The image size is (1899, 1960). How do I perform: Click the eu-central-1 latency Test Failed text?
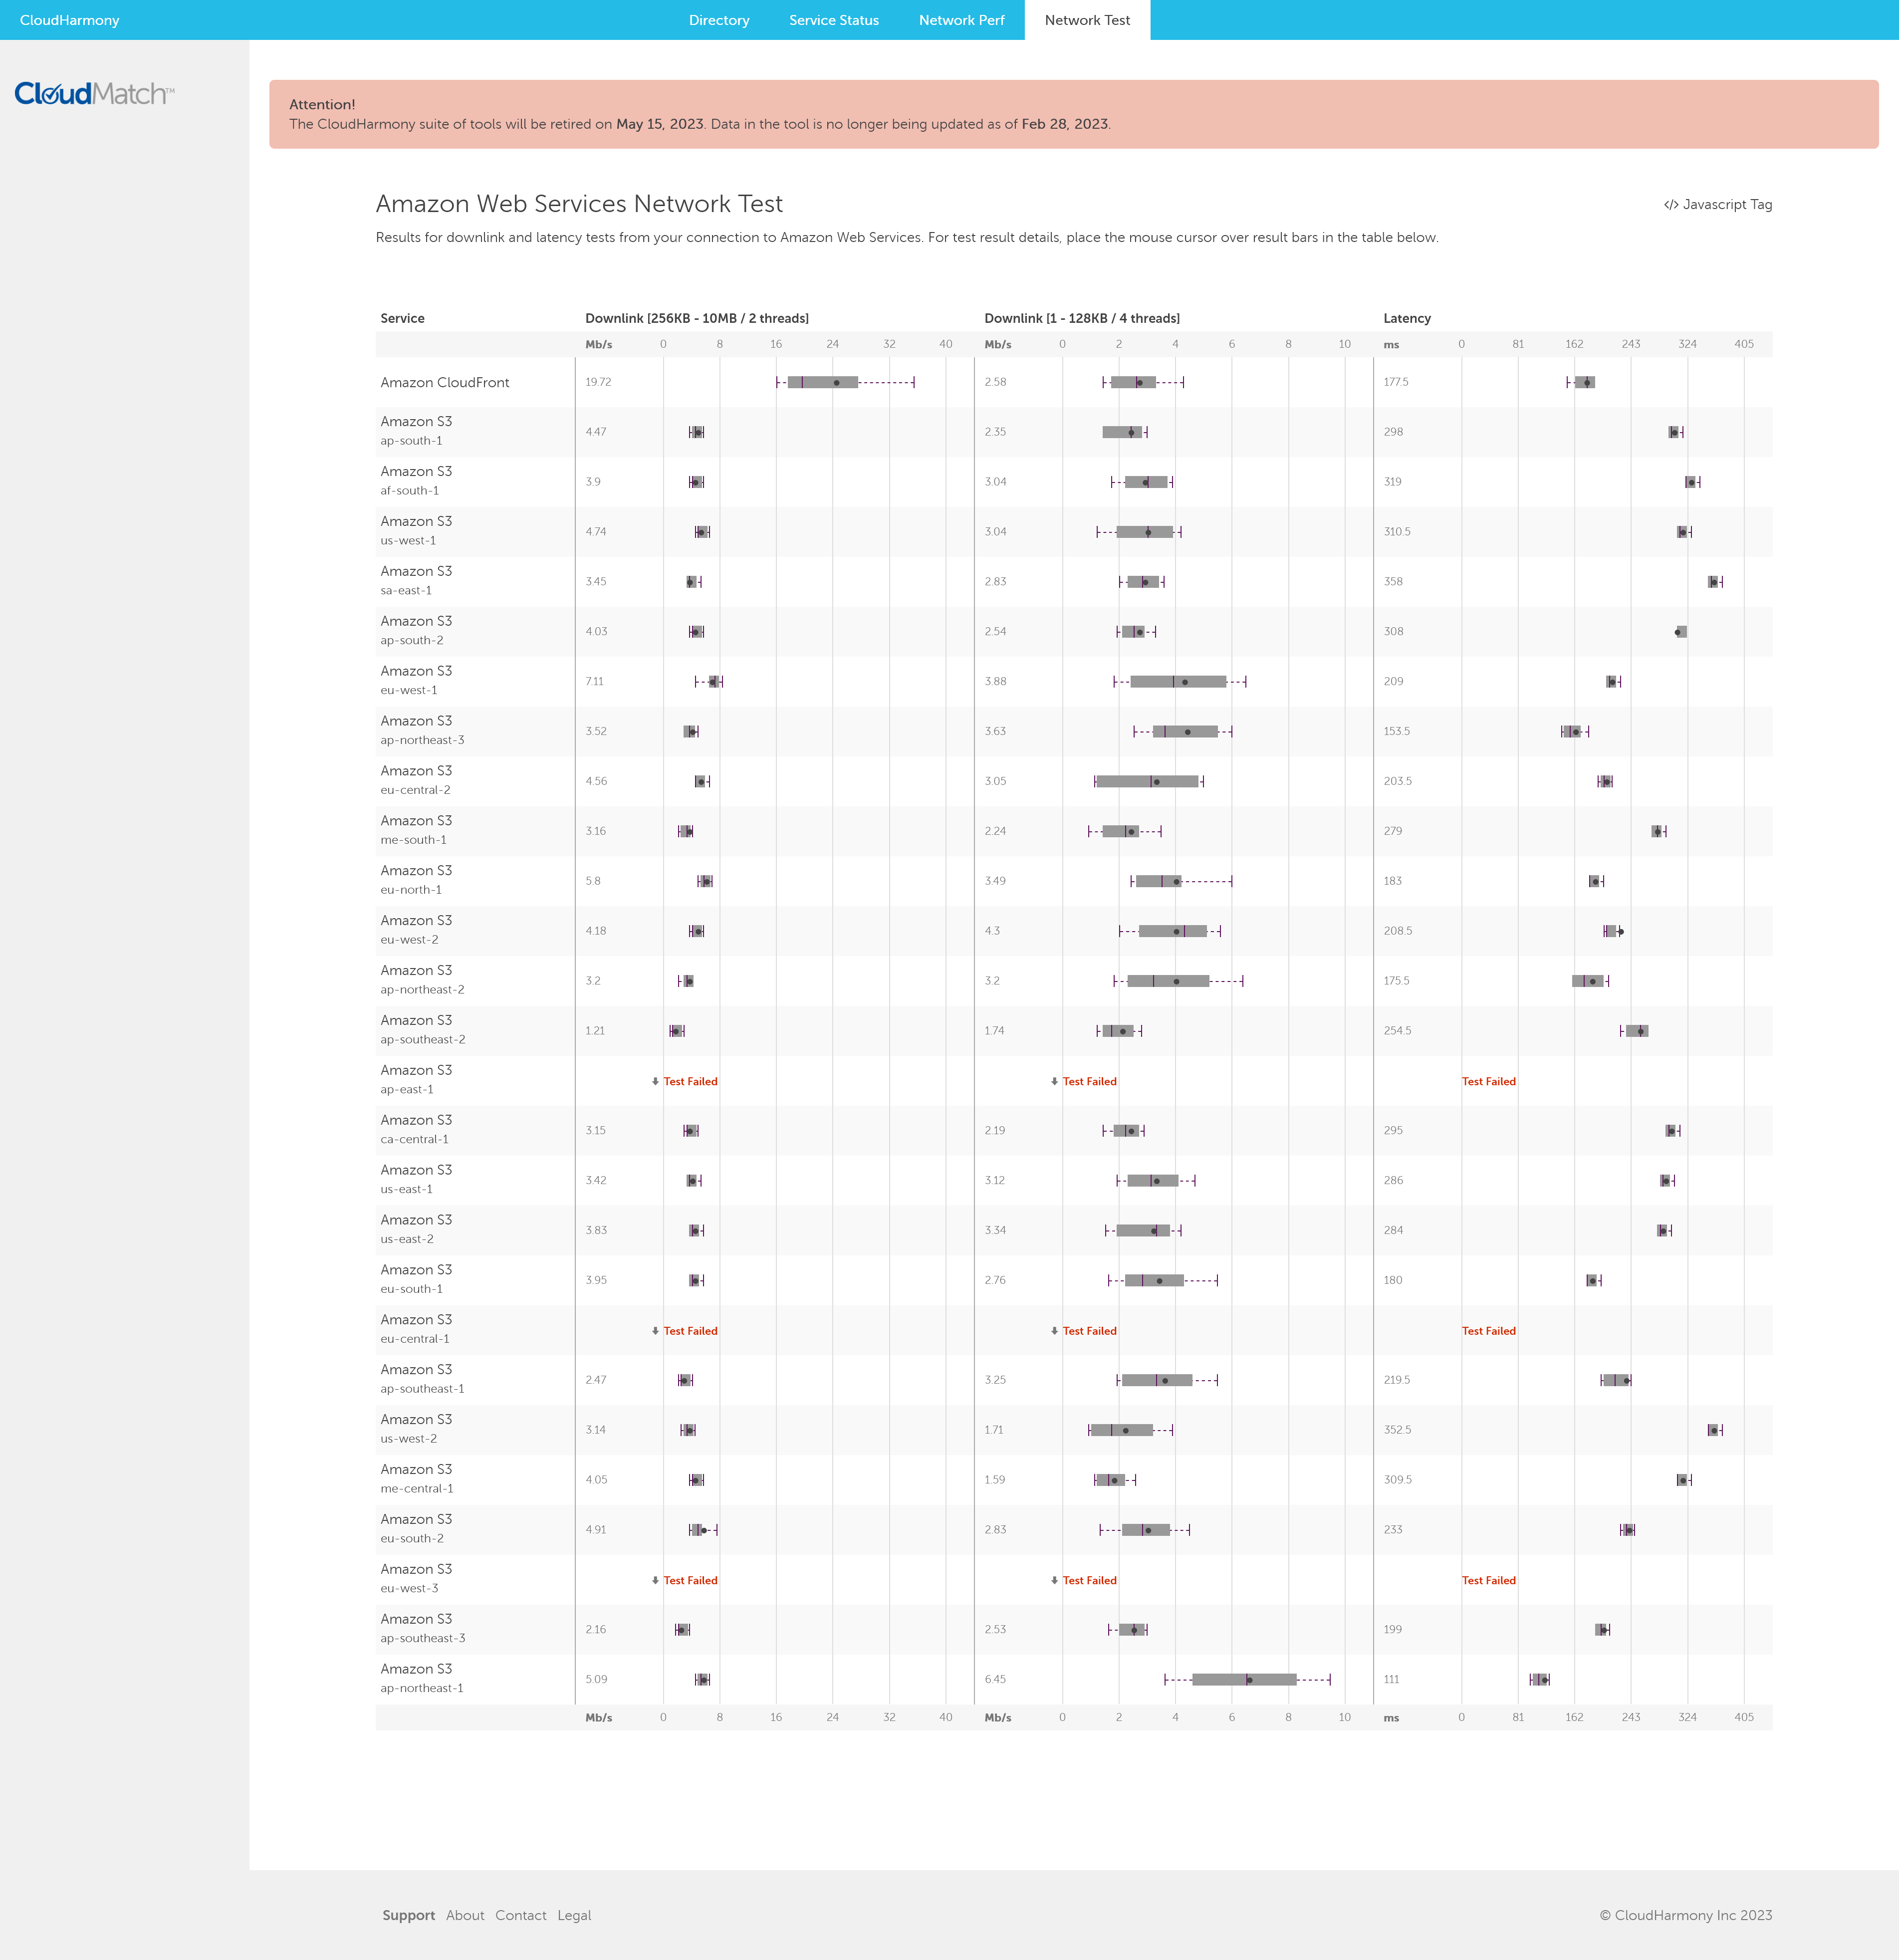click(1488, 1332)
